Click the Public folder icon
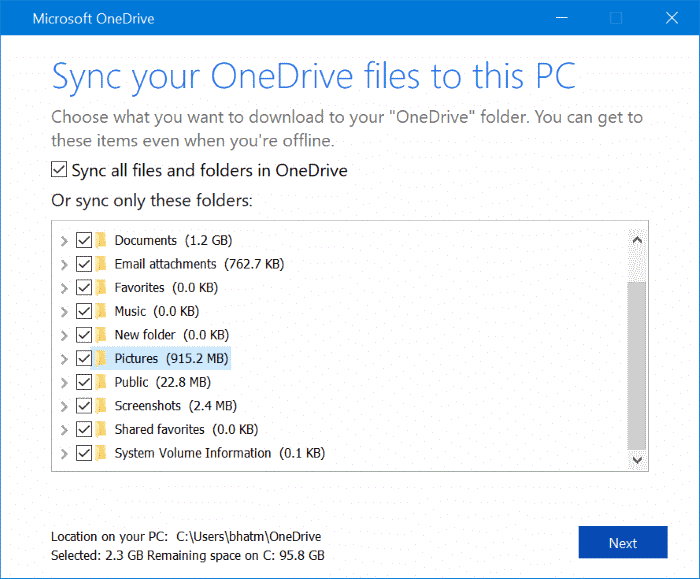 coord(101,382)
